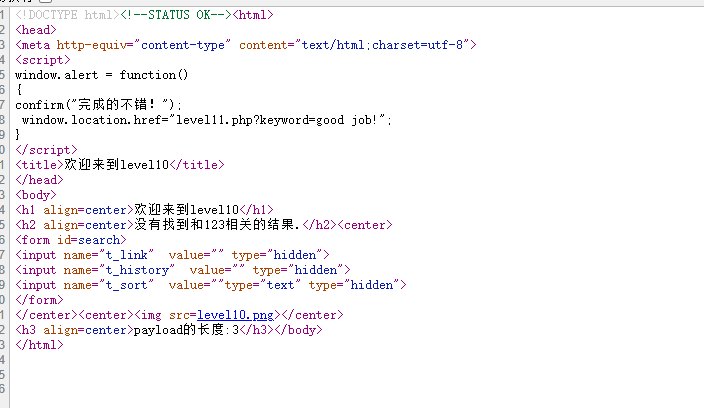Click the "t_link" input name value
This screenshot has width=704, height=408.
(x=126, y=255)
